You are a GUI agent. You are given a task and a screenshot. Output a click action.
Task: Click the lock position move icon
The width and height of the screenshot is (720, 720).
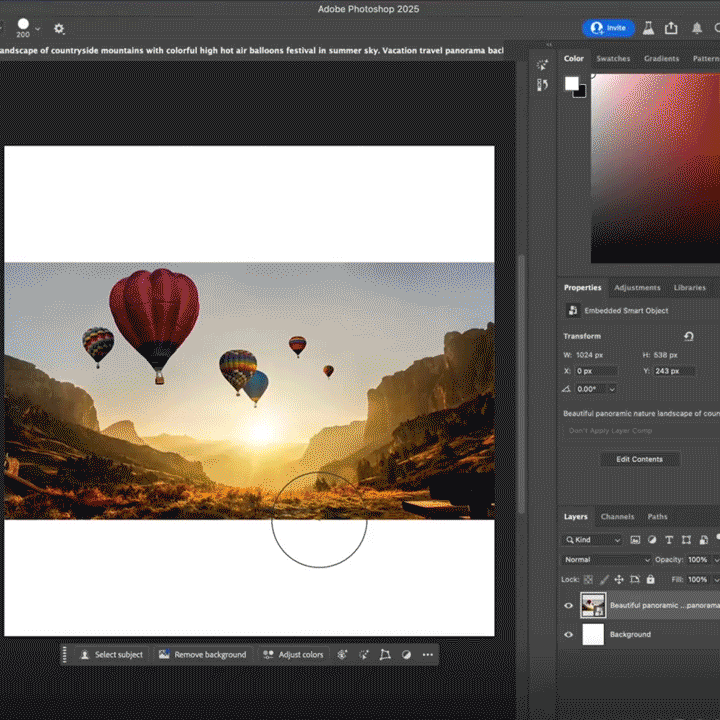(619, 579)
